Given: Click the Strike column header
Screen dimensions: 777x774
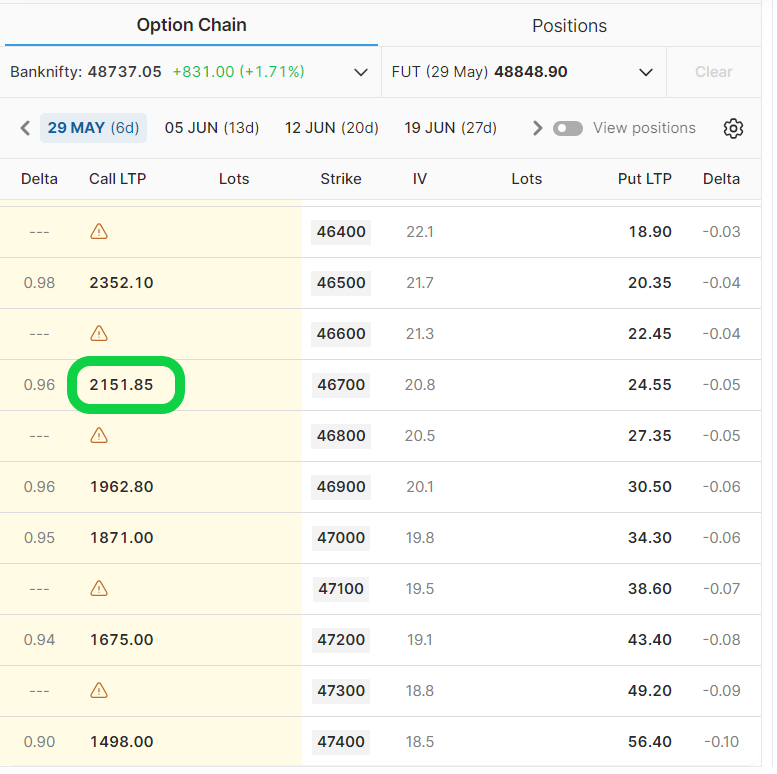Looking at the screenshot, I should click(x=341, y=179).
